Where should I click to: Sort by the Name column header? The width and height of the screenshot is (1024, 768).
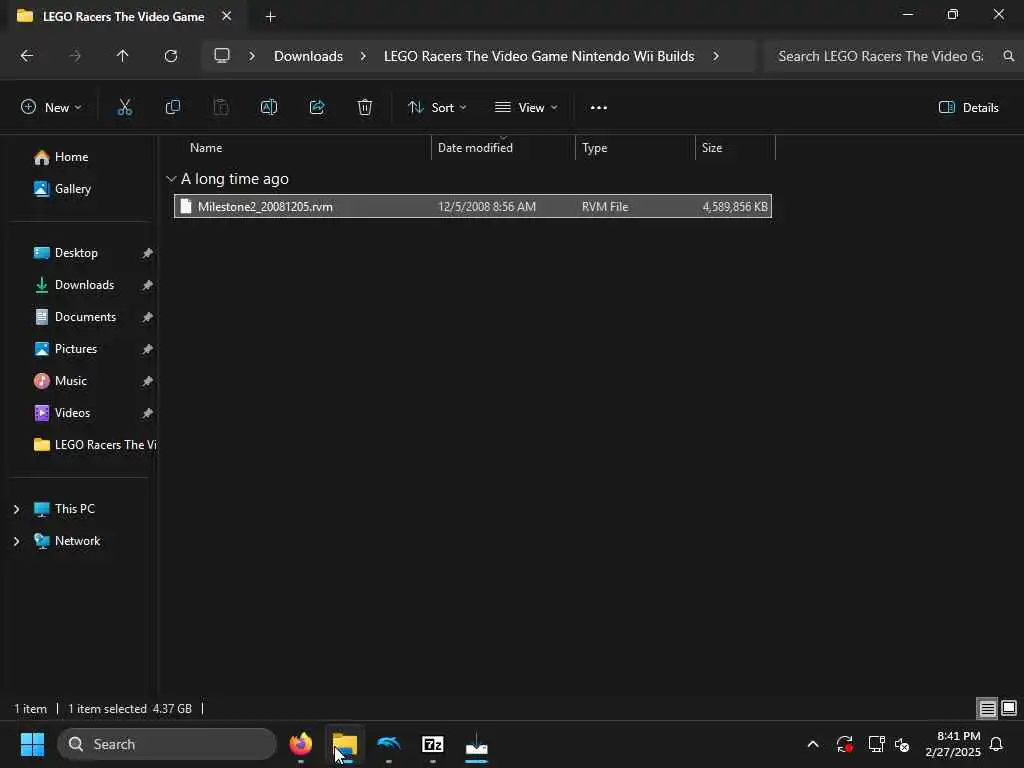pyautogui.click(x=206, y=148)
